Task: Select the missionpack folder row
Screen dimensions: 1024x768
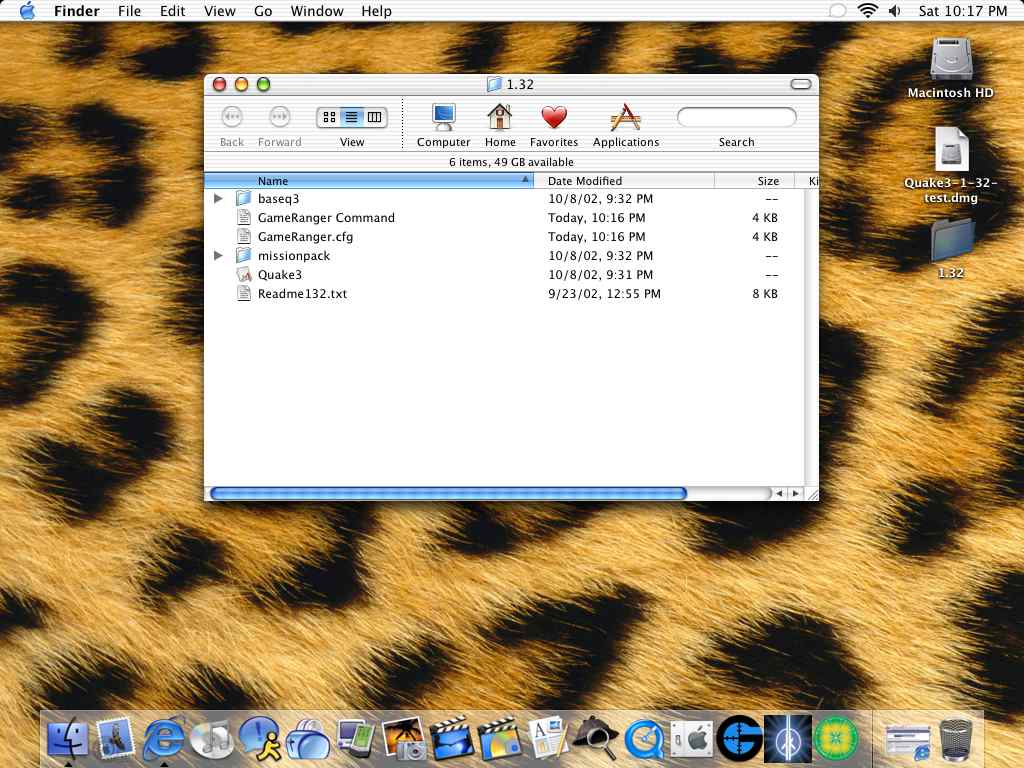Action: click(505, 255)
